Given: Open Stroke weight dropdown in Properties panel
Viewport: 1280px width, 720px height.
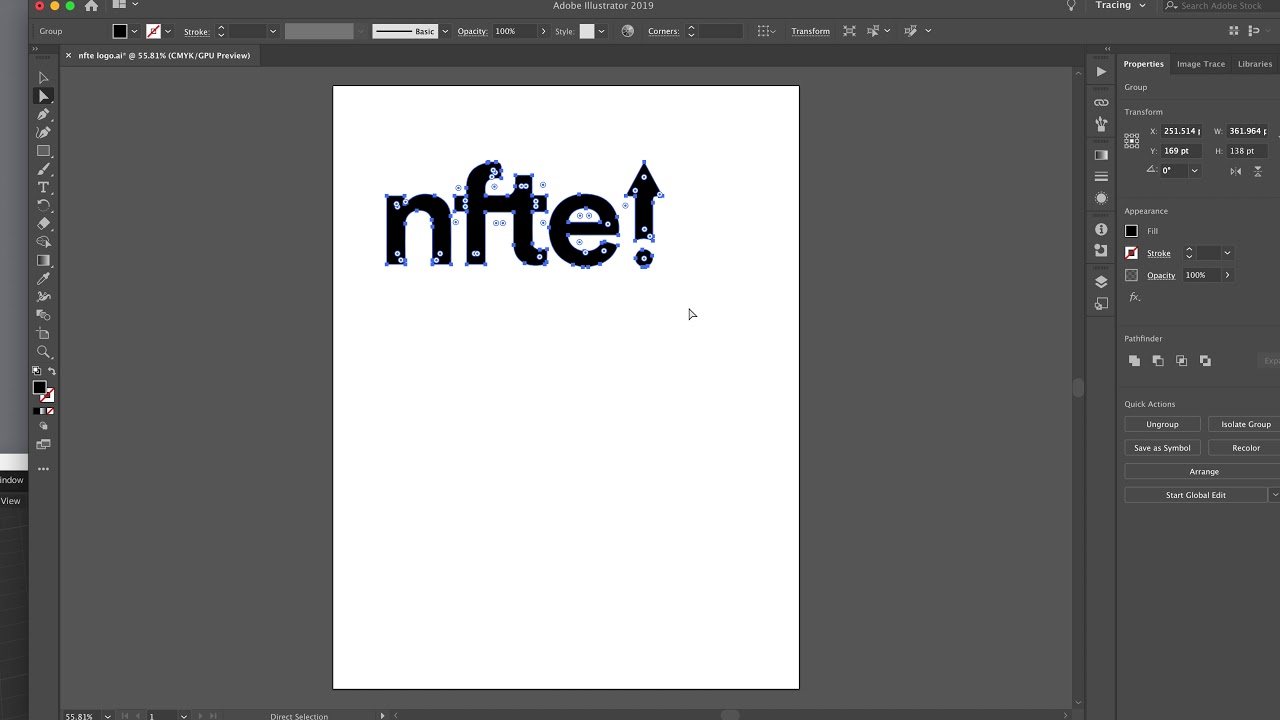Looking at the screenshot, I should point(1227,253).
